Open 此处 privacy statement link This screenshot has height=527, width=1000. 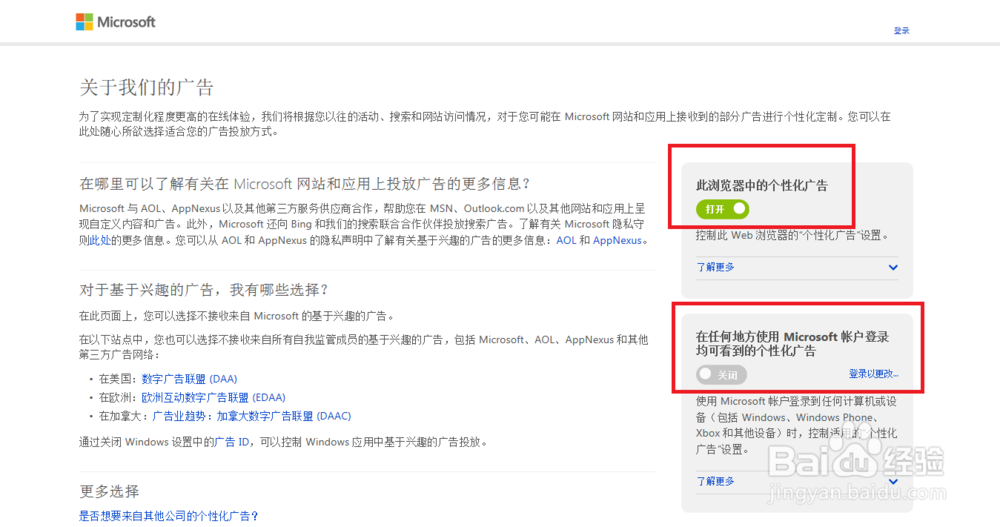point(100,241)
